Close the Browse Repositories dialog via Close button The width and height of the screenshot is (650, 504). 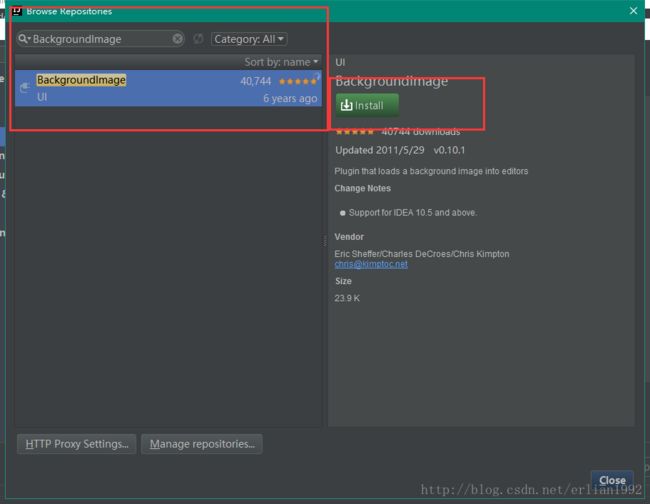pyautogui.click(x=612, y=480)
